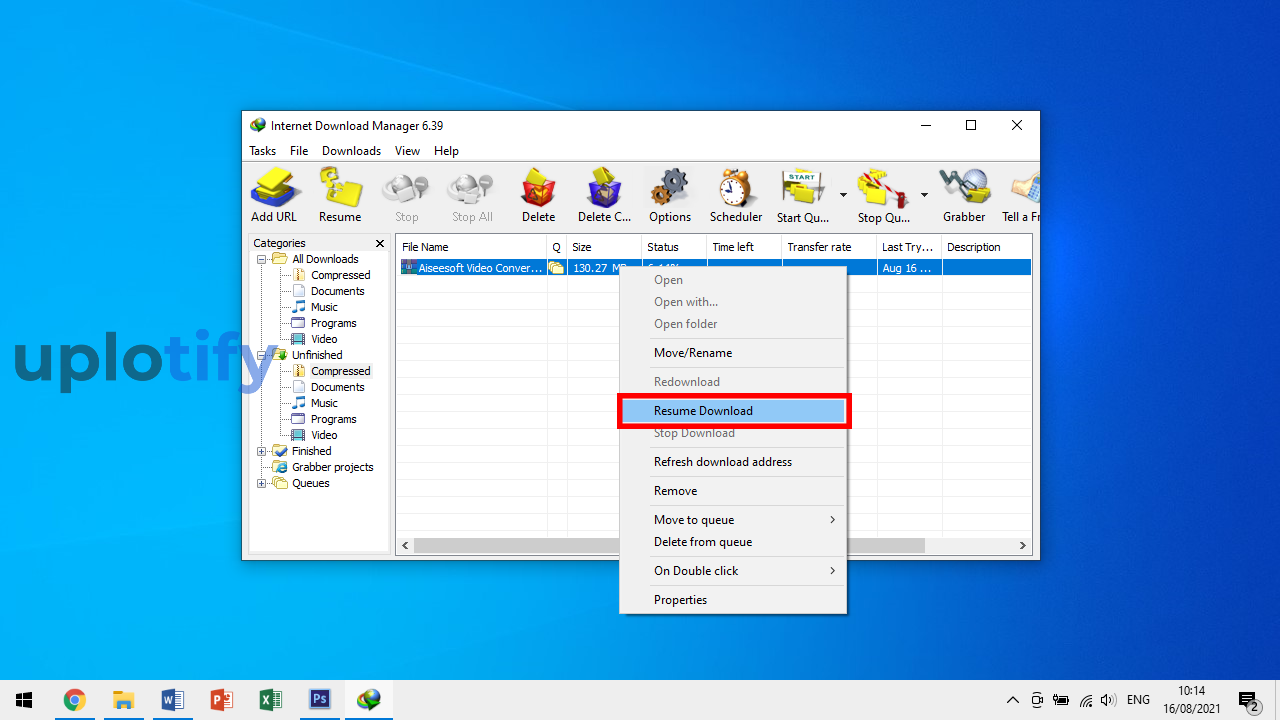Viewport: 1280px width, 720px height.
Task: Open the Help menu
Action: [x=446, y=151]
